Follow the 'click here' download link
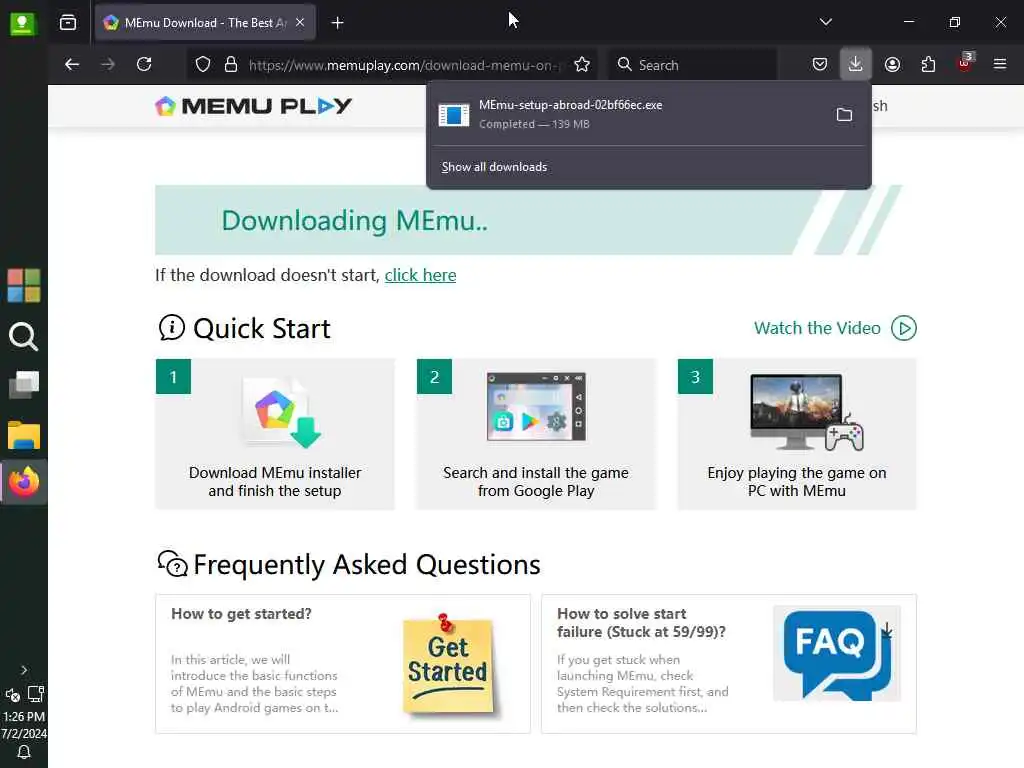The image size is (1024, 768). click(x=421, y=275)
